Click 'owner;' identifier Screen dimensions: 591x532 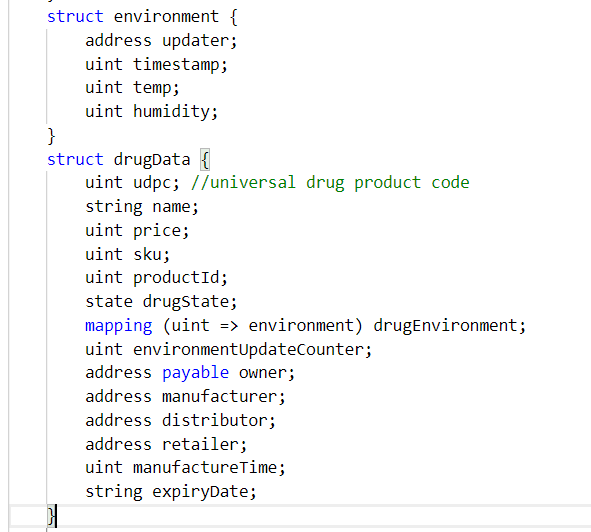pos(267,373)
